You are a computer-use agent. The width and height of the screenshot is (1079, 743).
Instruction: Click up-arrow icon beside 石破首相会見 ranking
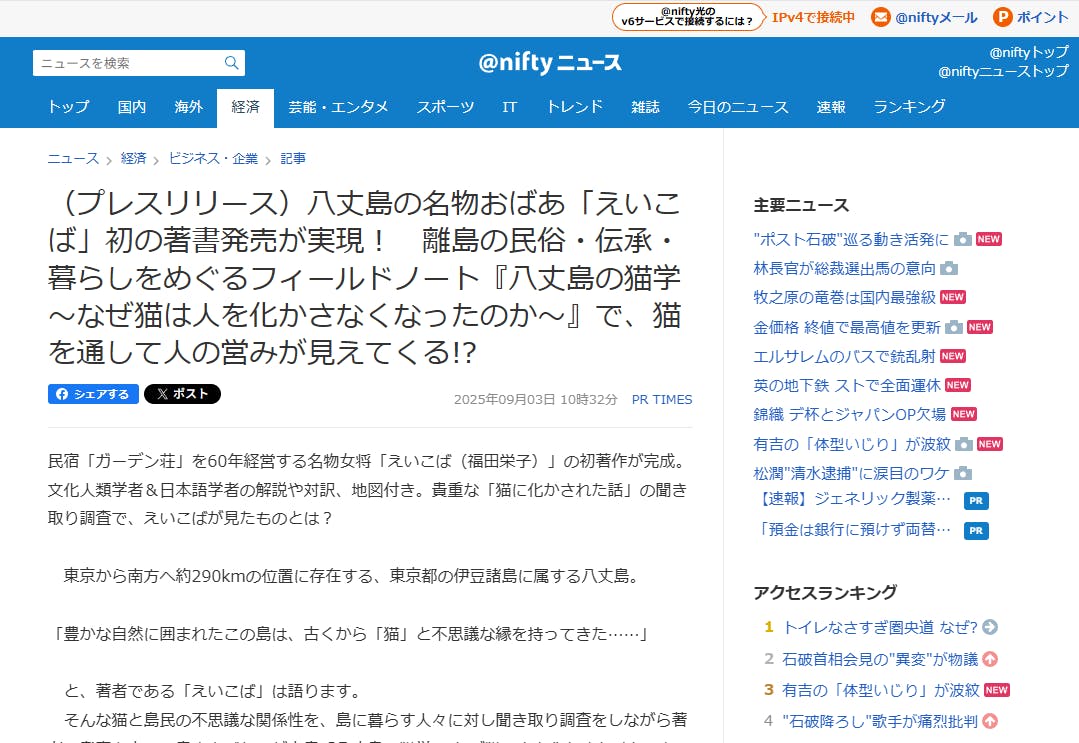pos(990,659)
